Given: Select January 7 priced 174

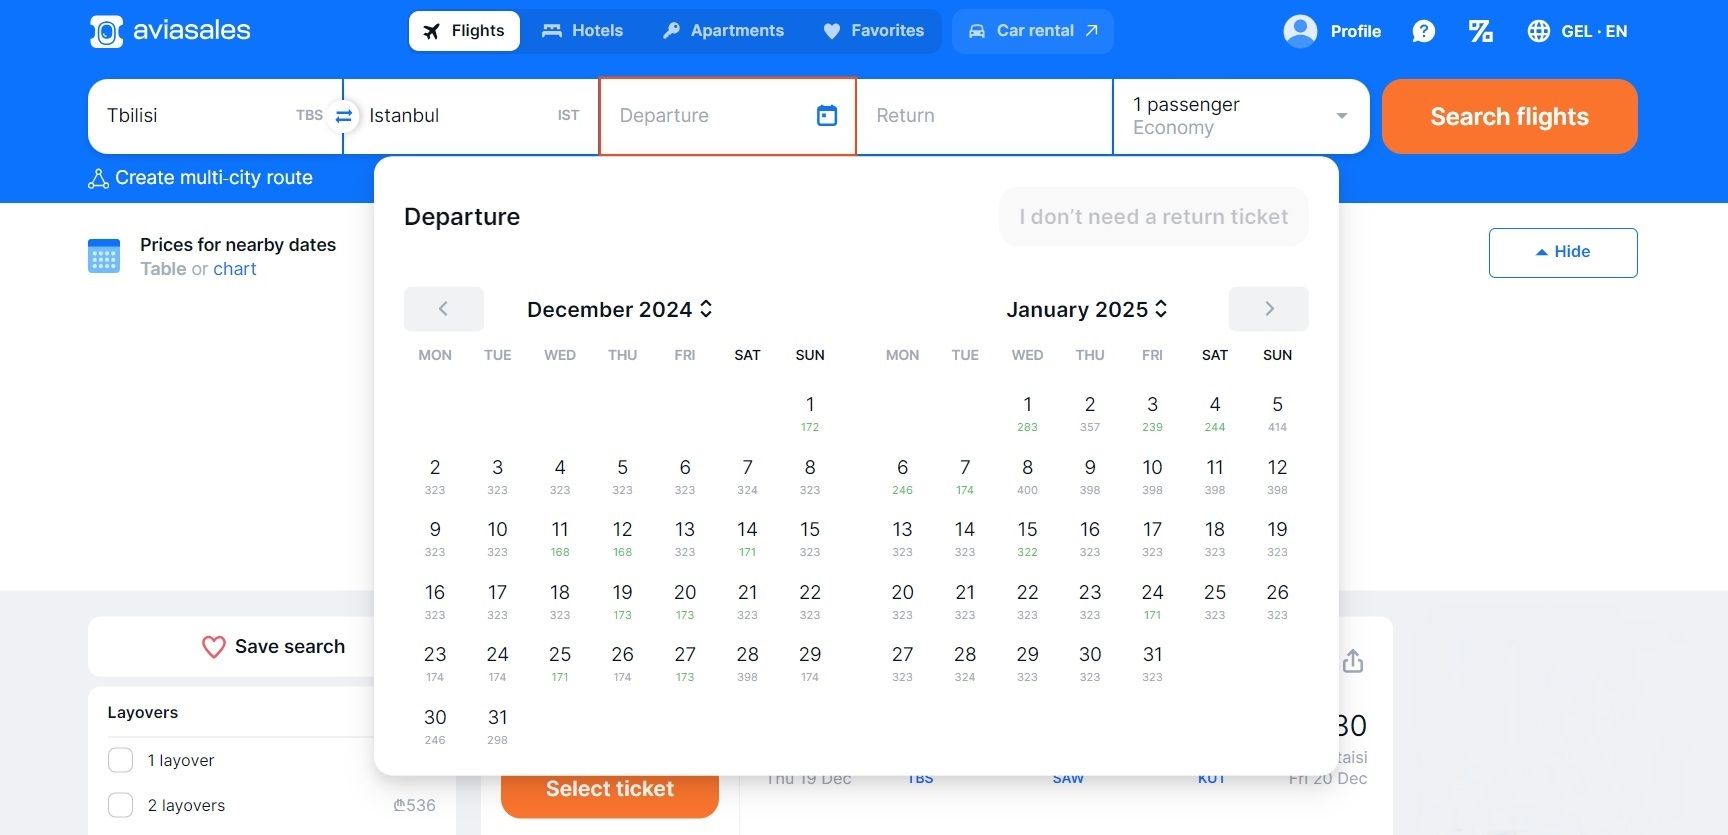Looking at the screenshot, I should click(965, 476).
